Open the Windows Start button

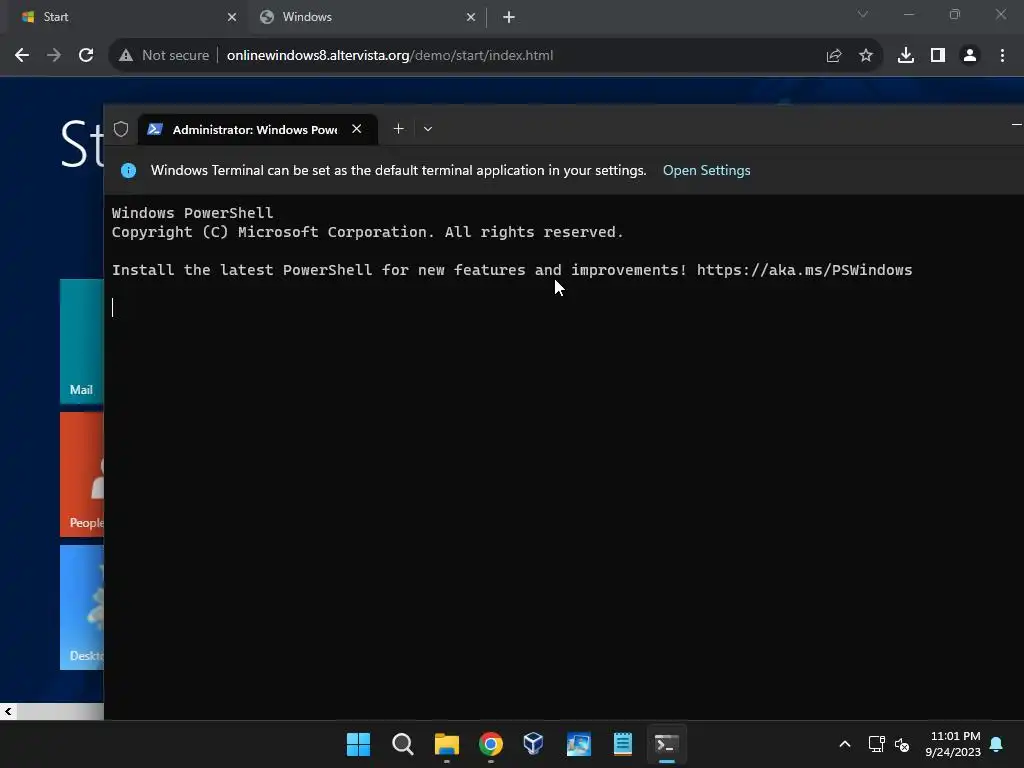click(358, 744)
